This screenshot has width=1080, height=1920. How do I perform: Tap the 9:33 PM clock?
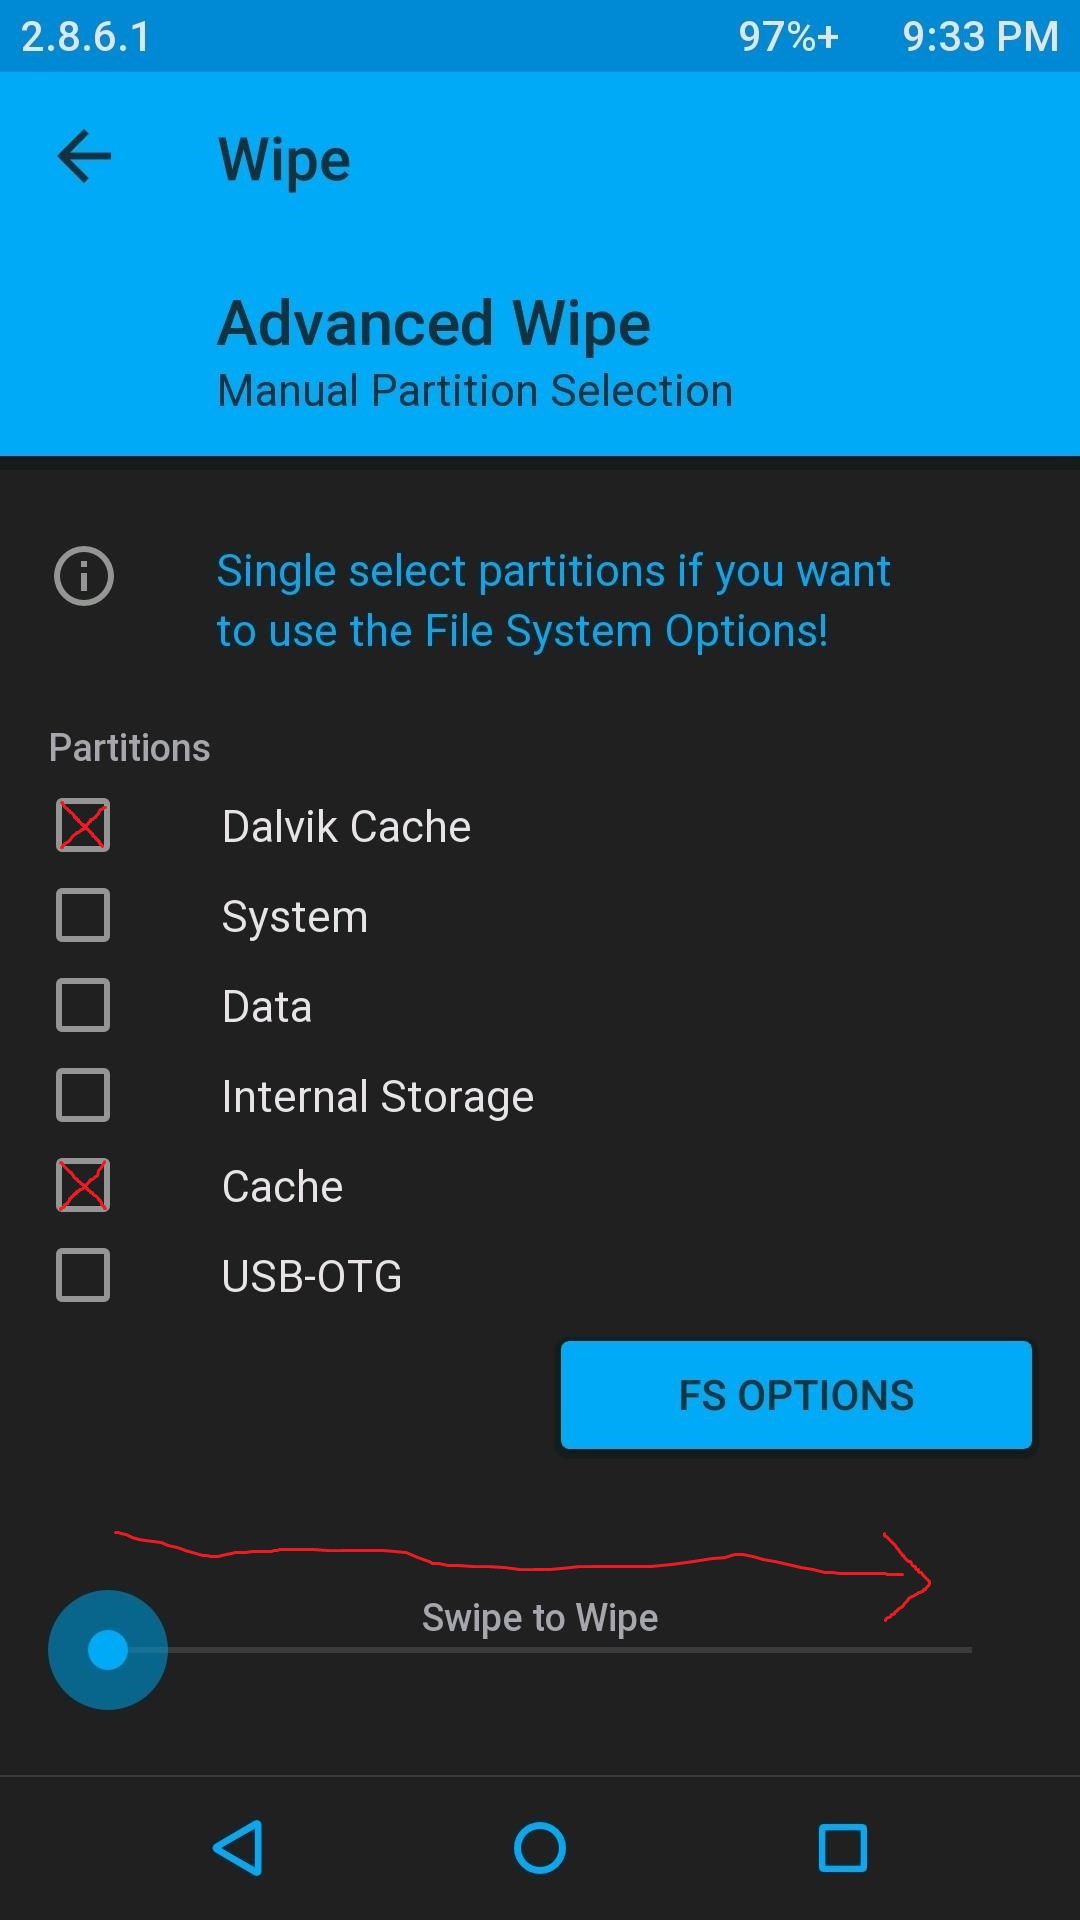tap(980, 37)
